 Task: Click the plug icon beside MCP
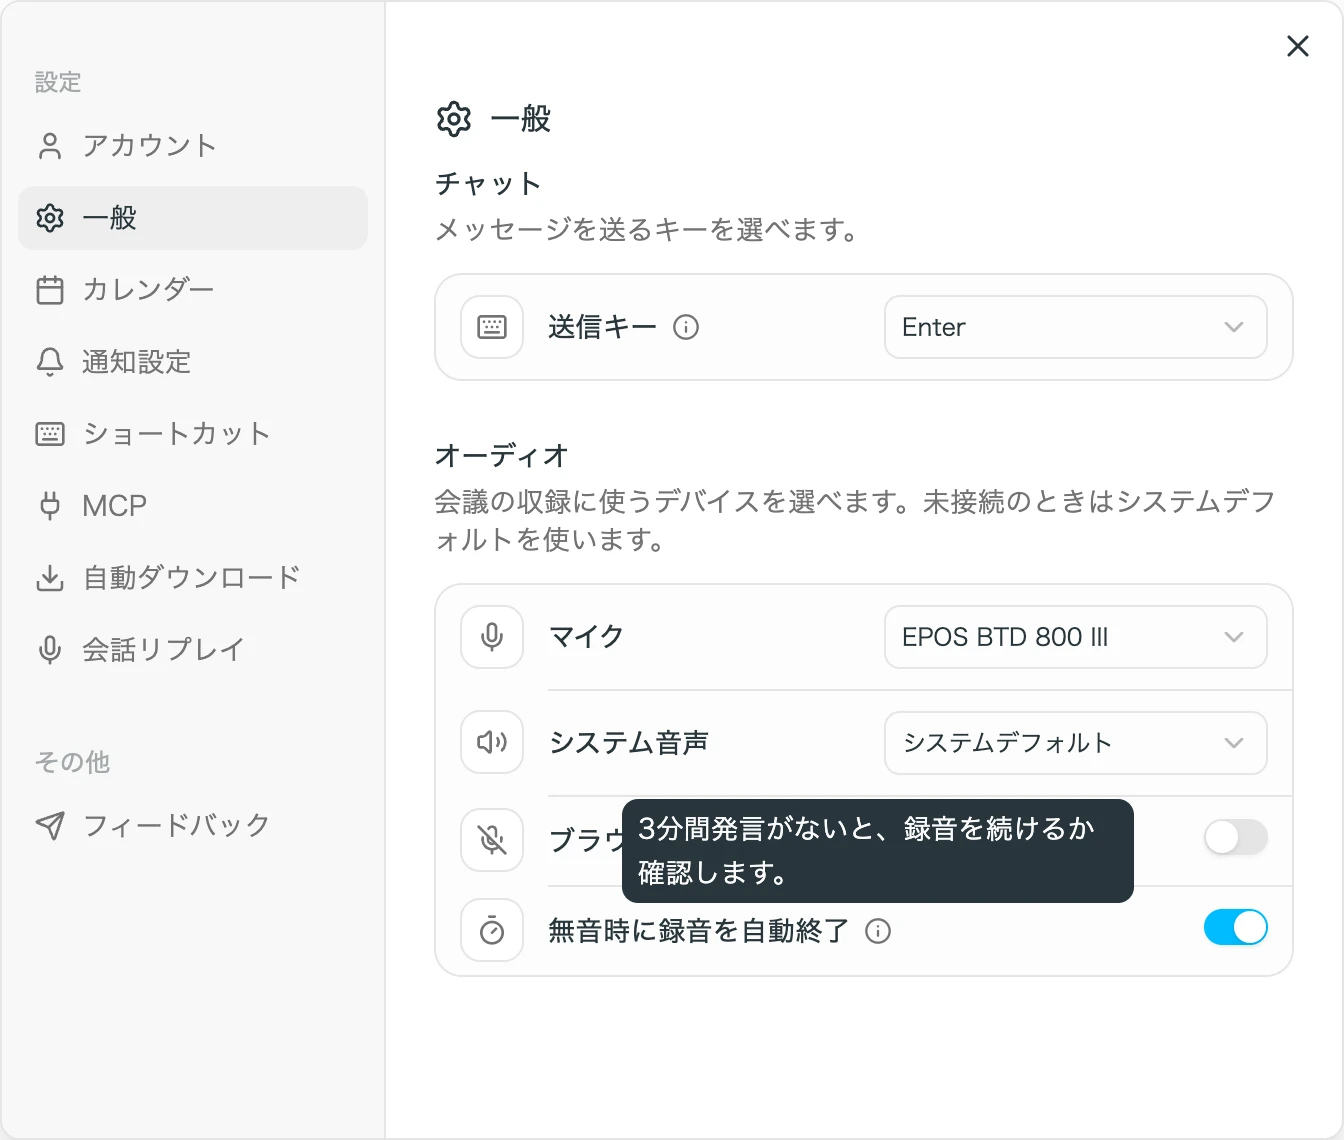pyautogui.click(x=50, y=506)
